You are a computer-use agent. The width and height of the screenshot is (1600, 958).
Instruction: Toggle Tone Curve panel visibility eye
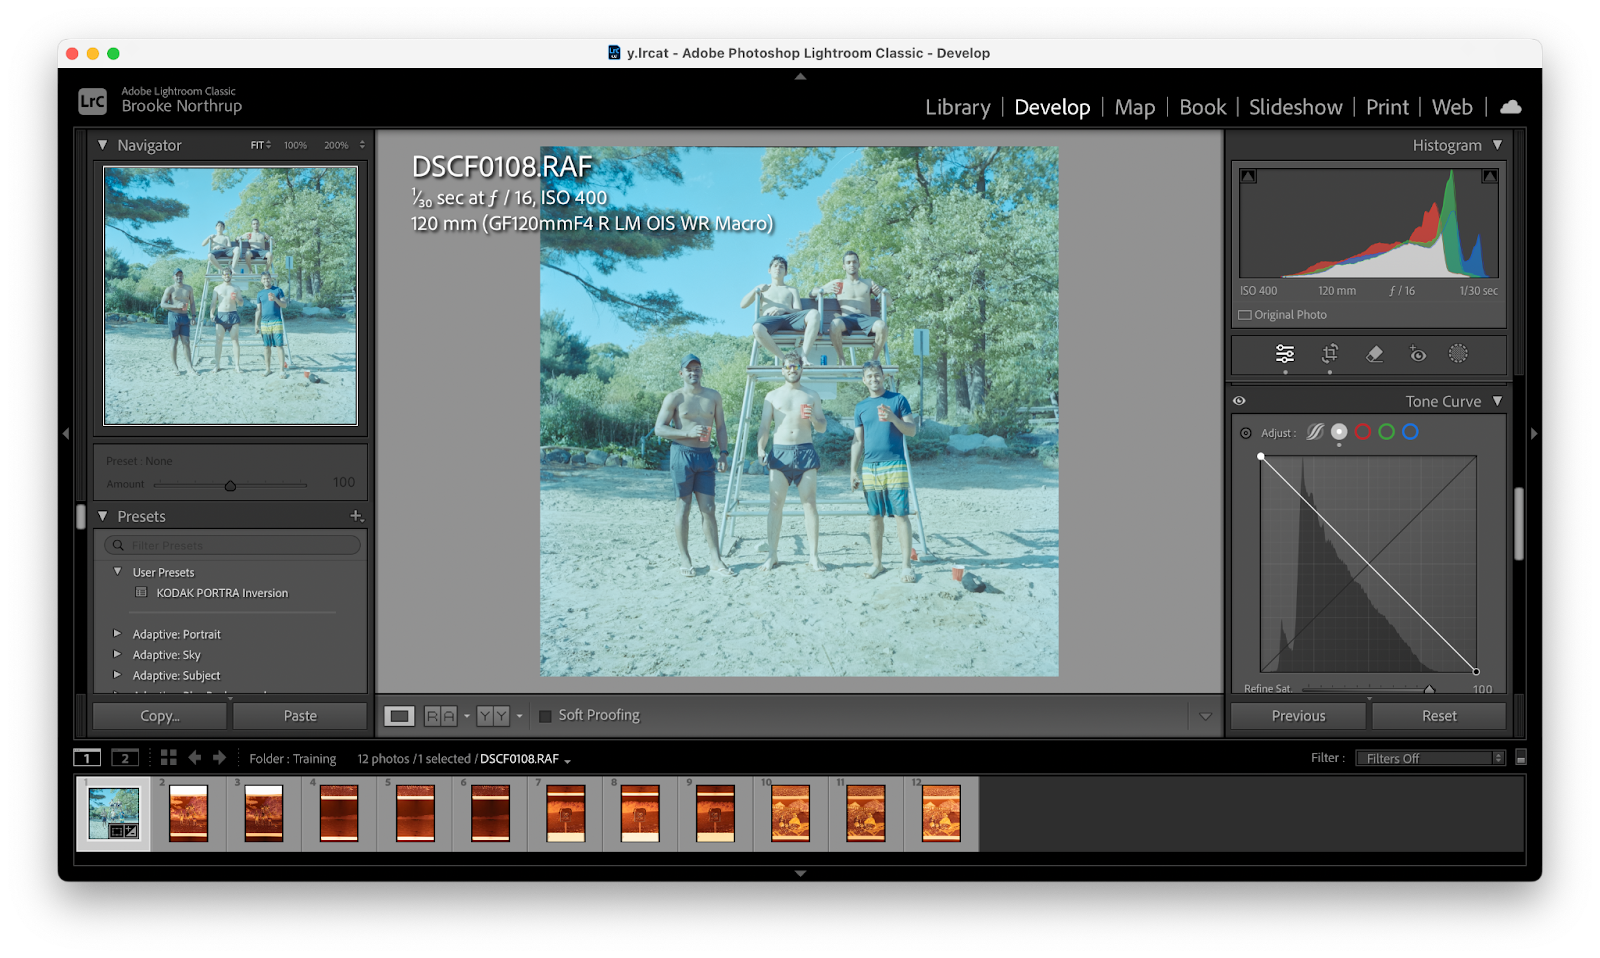coord(1239,401)
